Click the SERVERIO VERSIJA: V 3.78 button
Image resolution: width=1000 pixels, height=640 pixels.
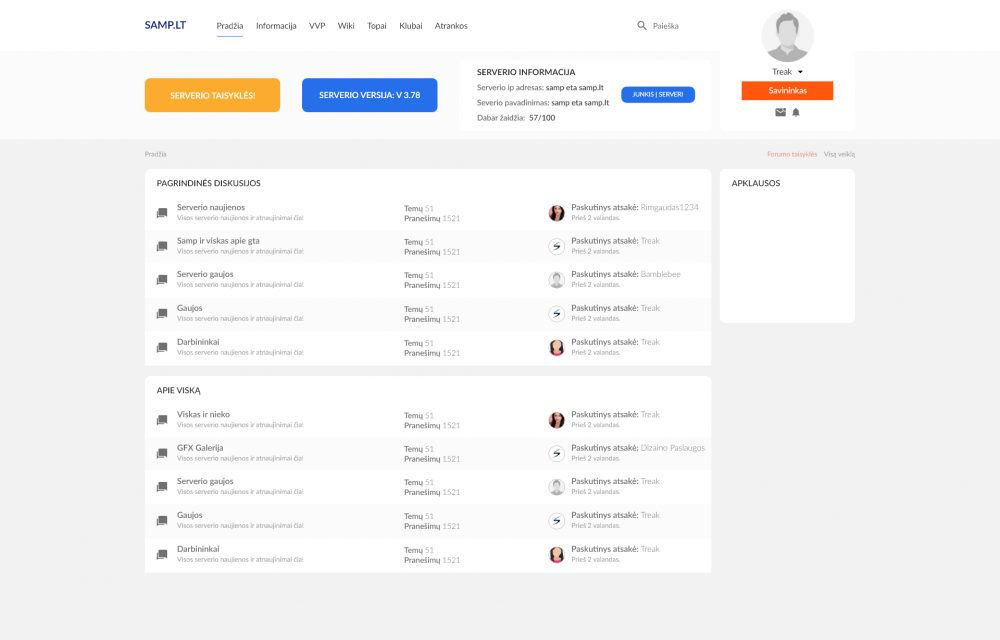point(370,95)
